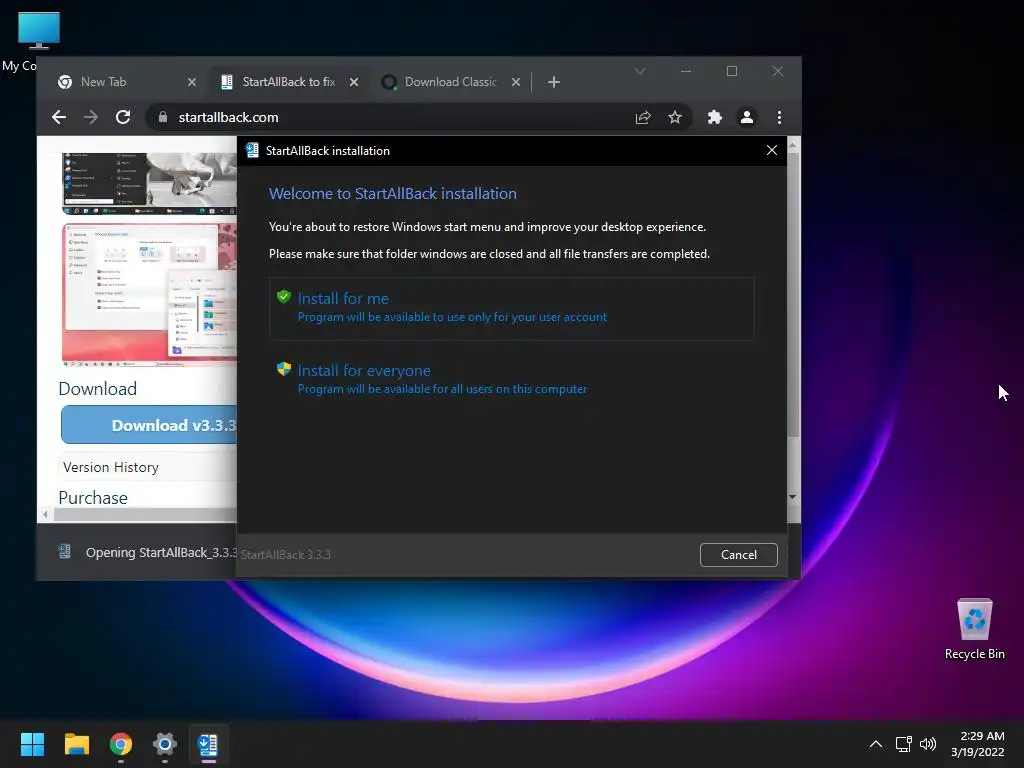1024x768 pixels.
Task: Click the dark taskbar screenshot thumbnail
Action: (150, 184)
